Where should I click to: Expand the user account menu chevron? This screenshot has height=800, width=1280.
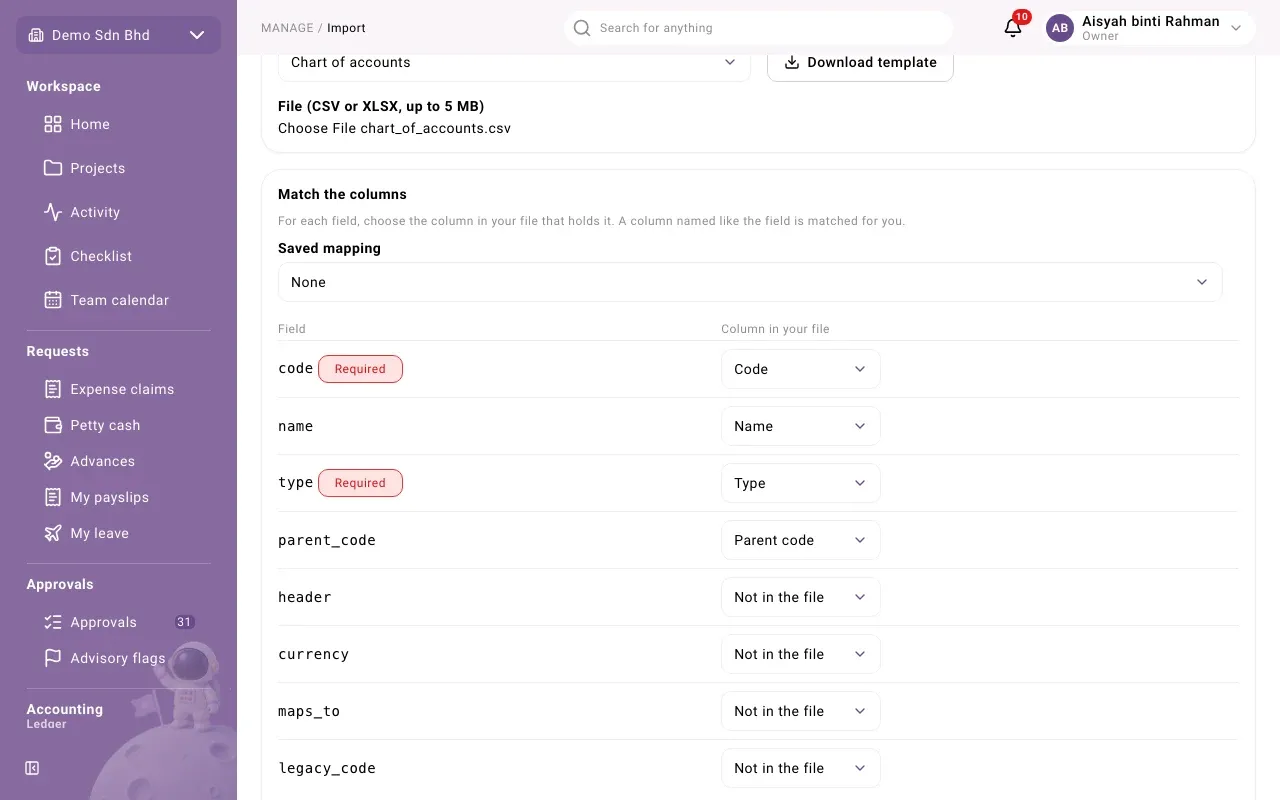[x=1236, y=28]
